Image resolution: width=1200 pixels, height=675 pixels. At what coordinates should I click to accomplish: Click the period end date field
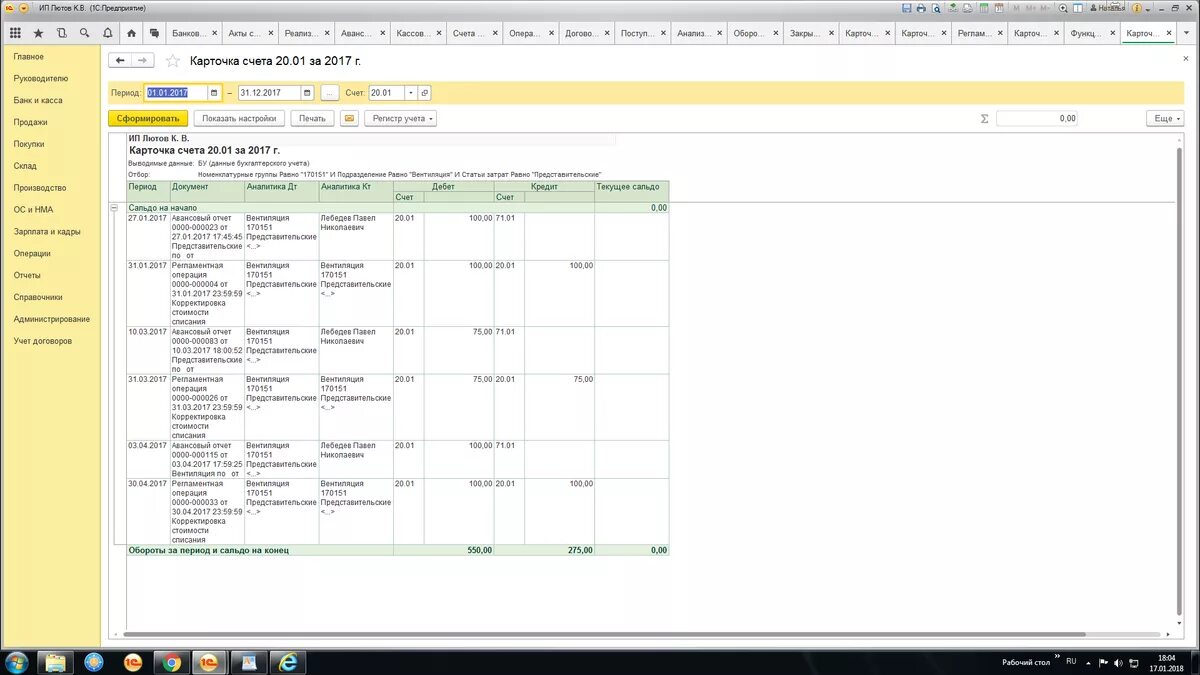pyautogui.click(x=268, y=93)
